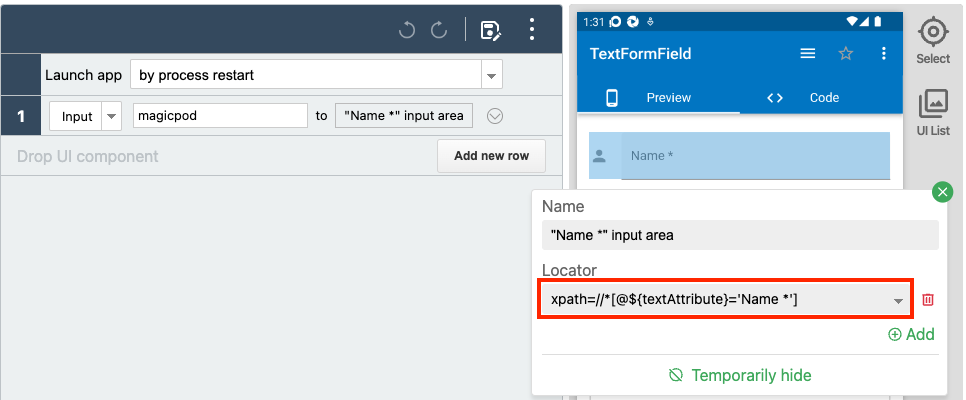This screenshot has height=400, width=966.
Task: Select step number 1 row handle
Action: (21, 116)
